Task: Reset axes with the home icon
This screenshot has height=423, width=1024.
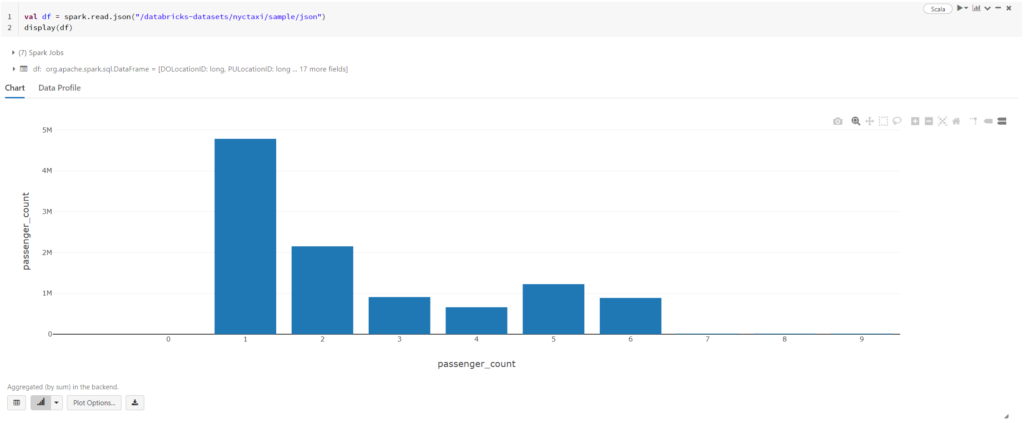Action: (x=956, y=121)
